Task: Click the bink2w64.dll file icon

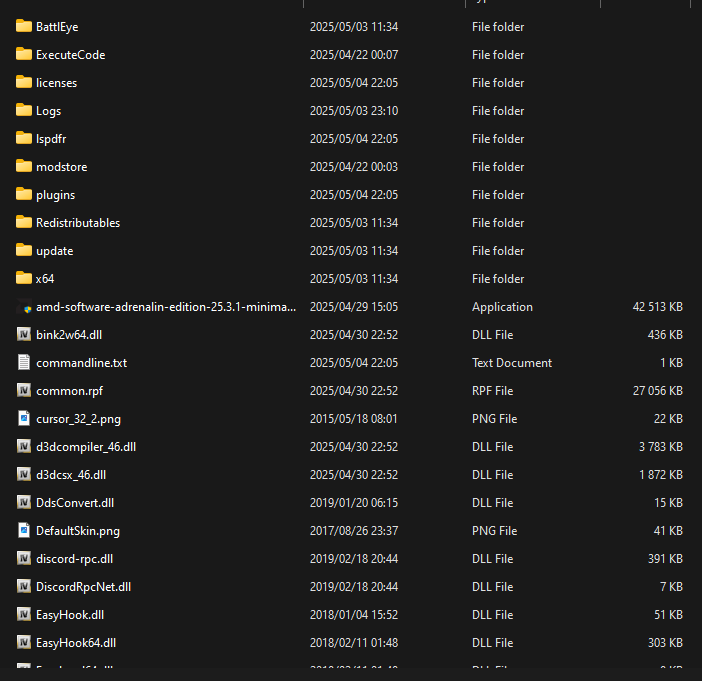Action: pyautogui.click(x=24, y=334)
